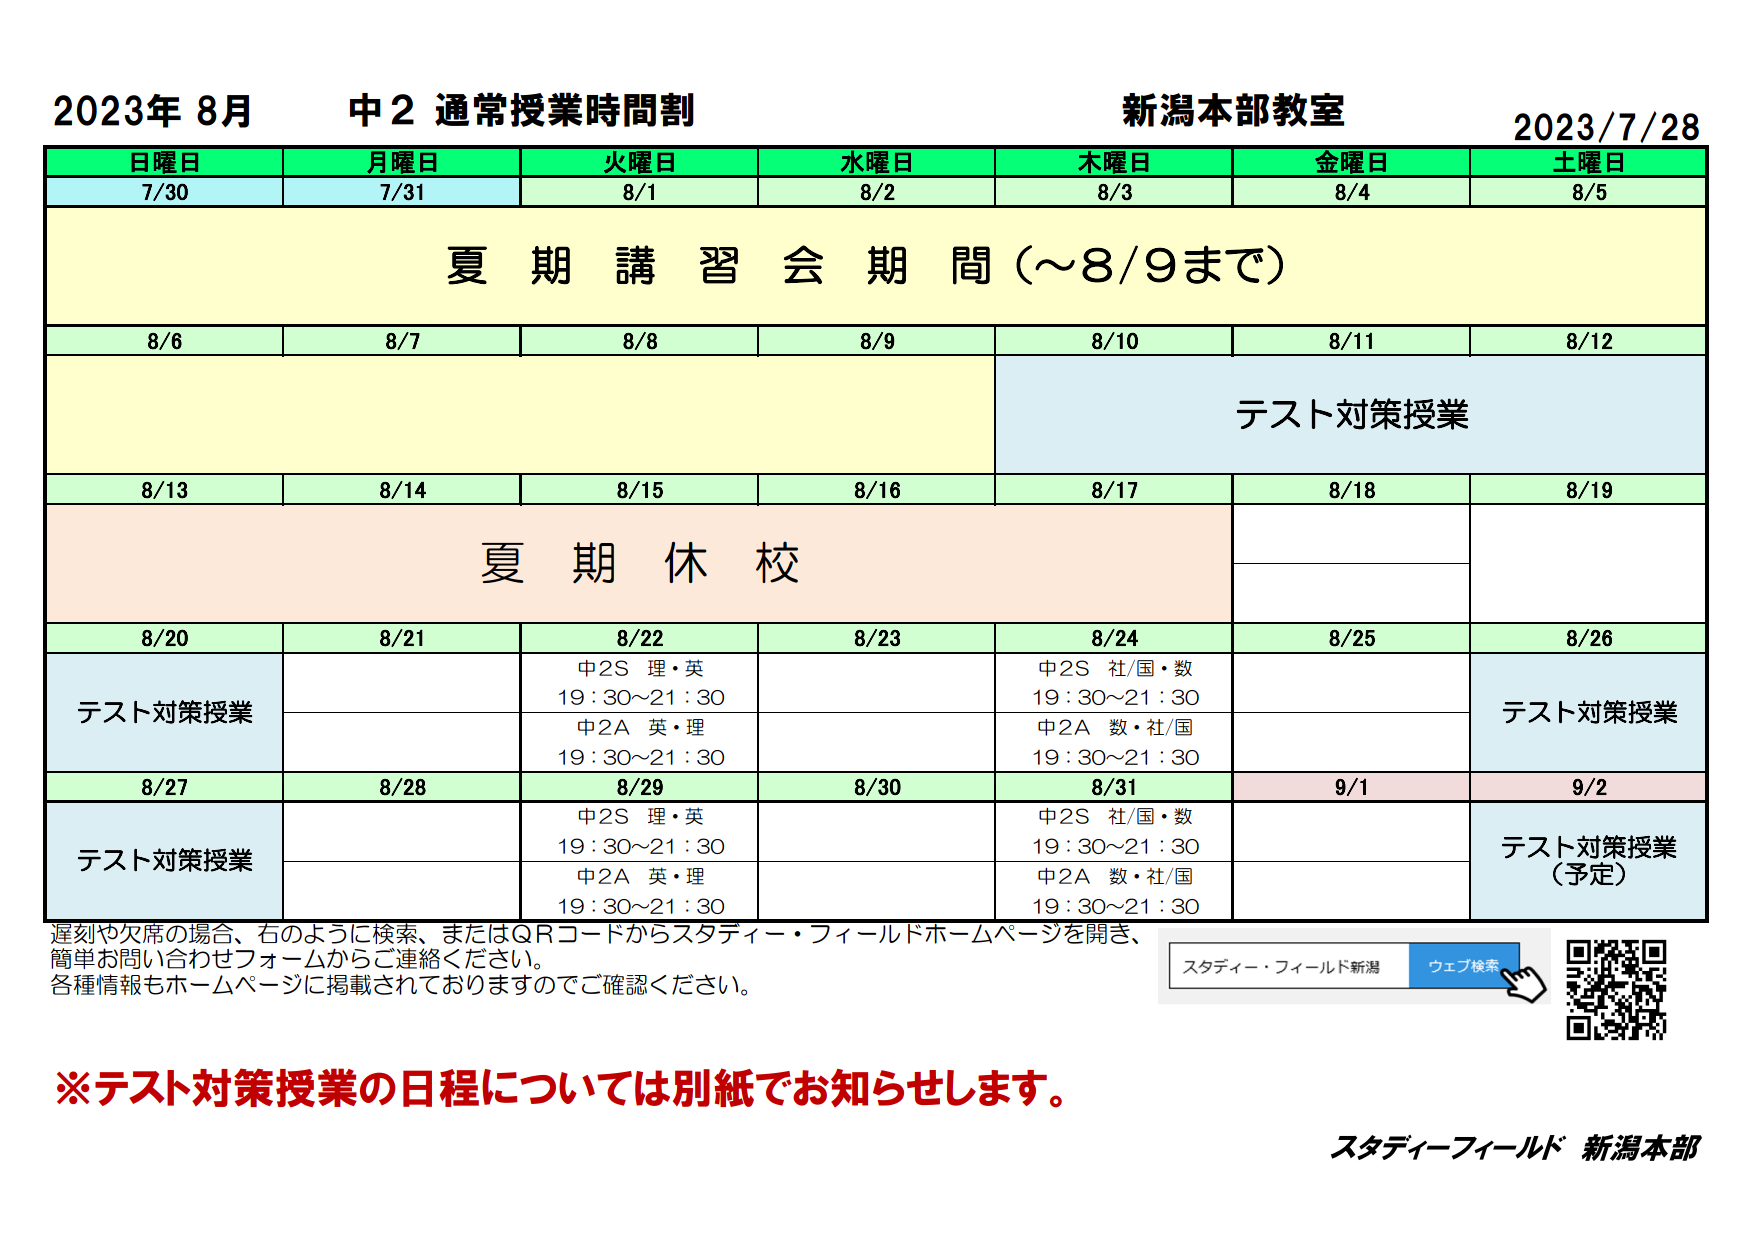
Task: Click the 8/20 date cell
Action: [x=165, y=638]
